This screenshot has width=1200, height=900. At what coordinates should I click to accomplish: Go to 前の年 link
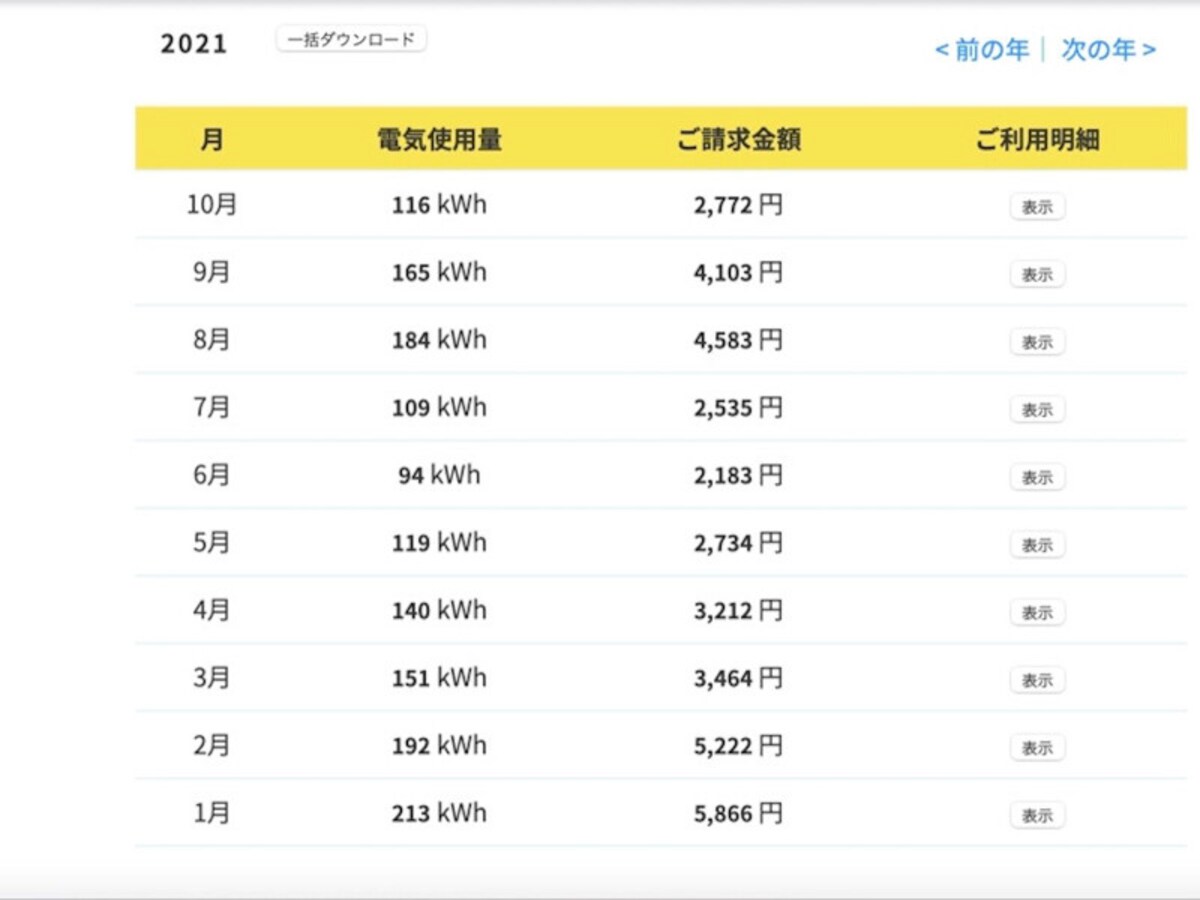[x=982, y=50]
